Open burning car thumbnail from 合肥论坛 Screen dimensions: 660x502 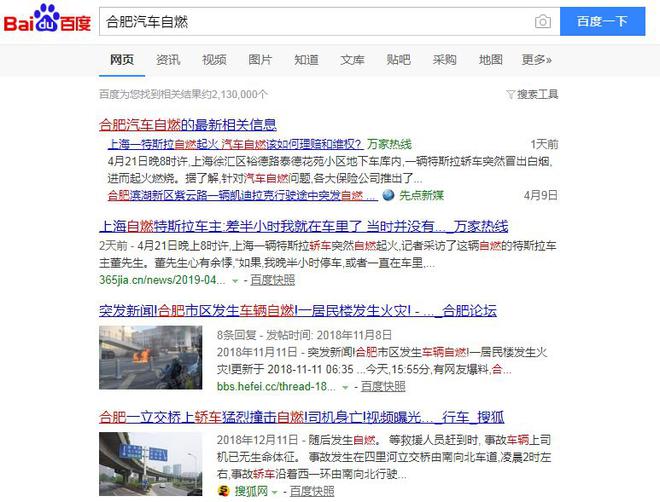click(x=151, y=357)
